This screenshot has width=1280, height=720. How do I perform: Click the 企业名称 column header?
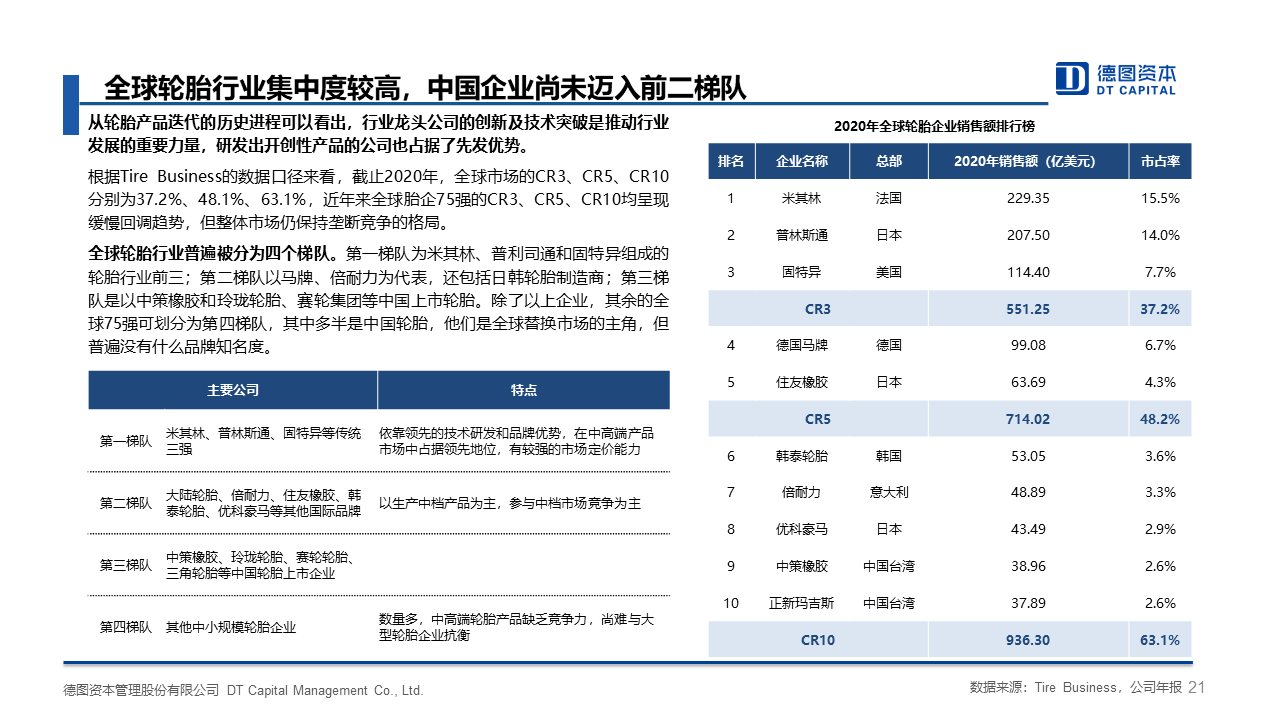801,161
